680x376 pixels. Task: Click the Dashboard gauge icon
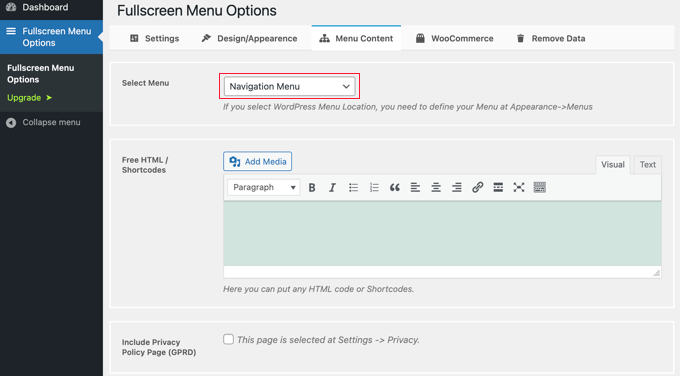11,7
